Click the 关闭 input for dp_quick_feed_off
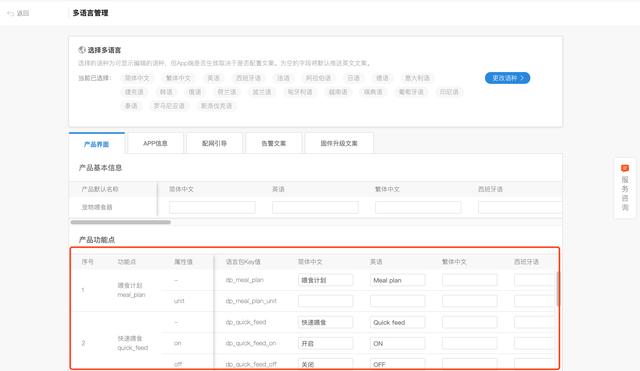This screenshot has height=371, width=640. [x=325, y=364]
